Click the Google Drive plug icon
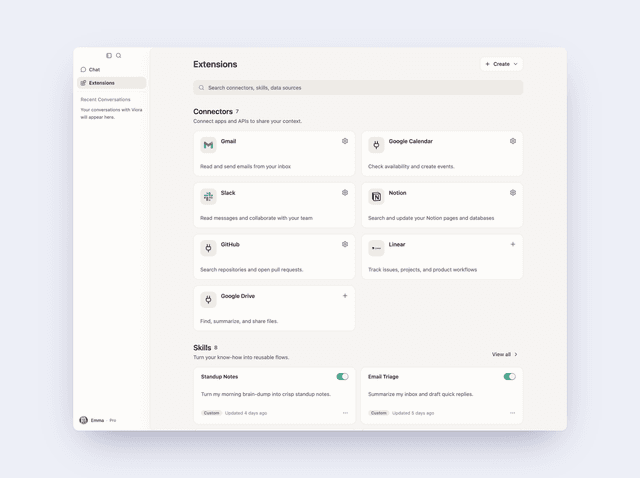Screen dimensions: 640x478 pos(208,300)
